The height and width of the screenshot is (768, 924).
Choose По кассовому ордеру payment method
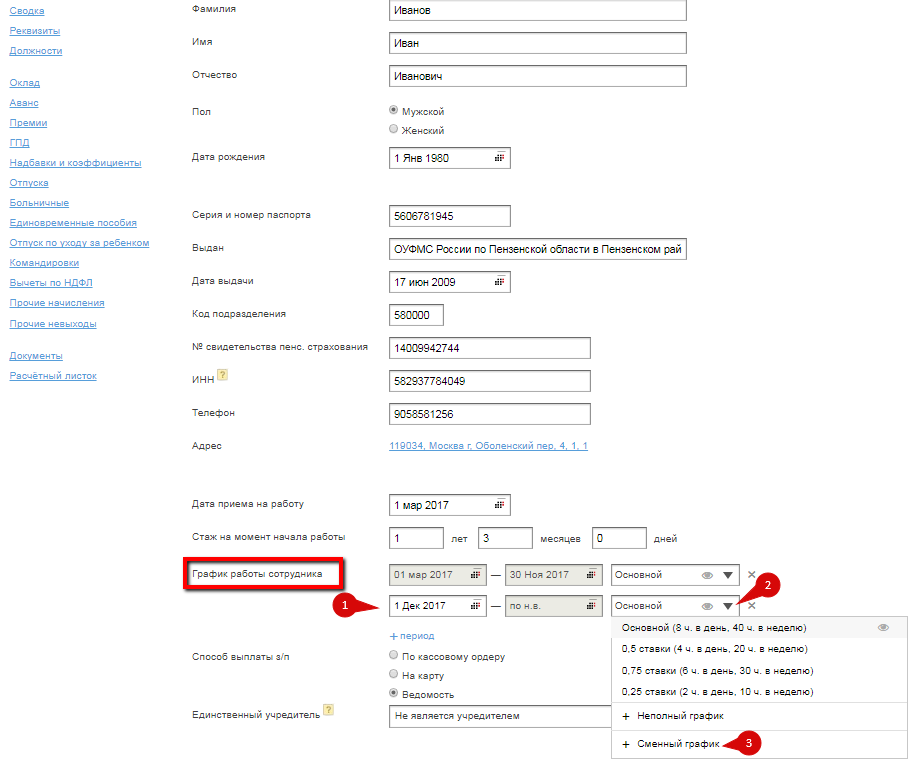pos(394,655)
